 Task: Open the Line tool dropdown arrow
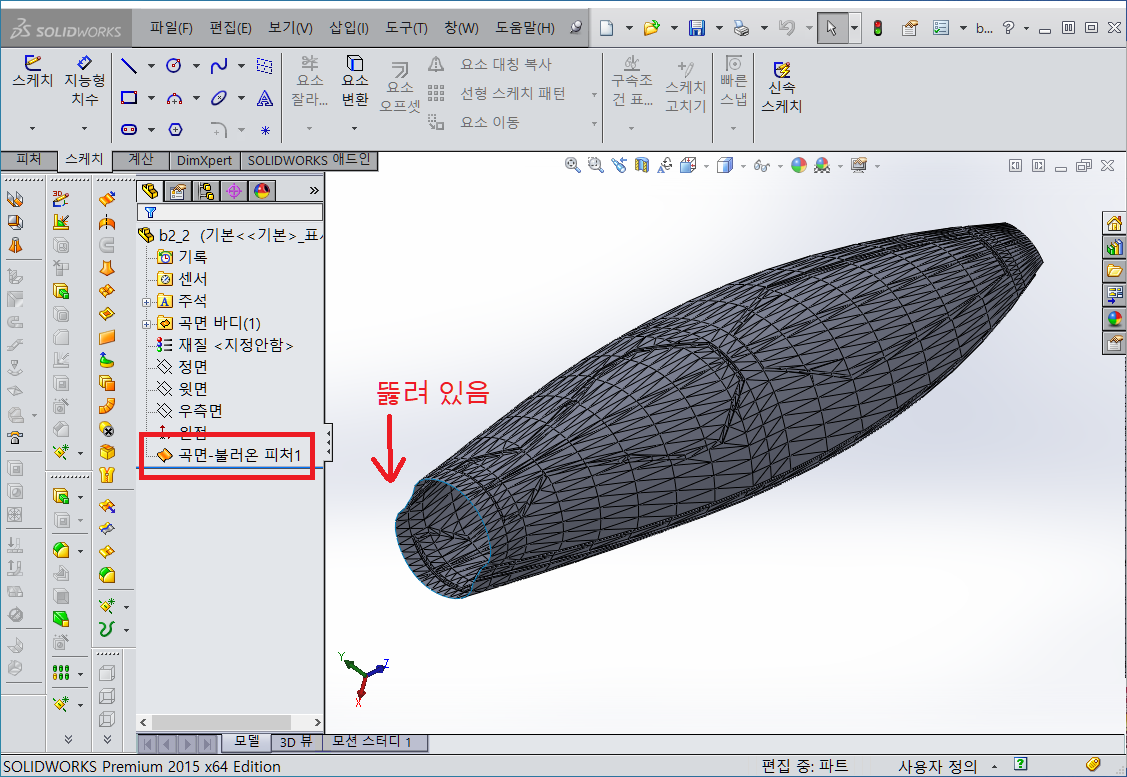[151, 66]
